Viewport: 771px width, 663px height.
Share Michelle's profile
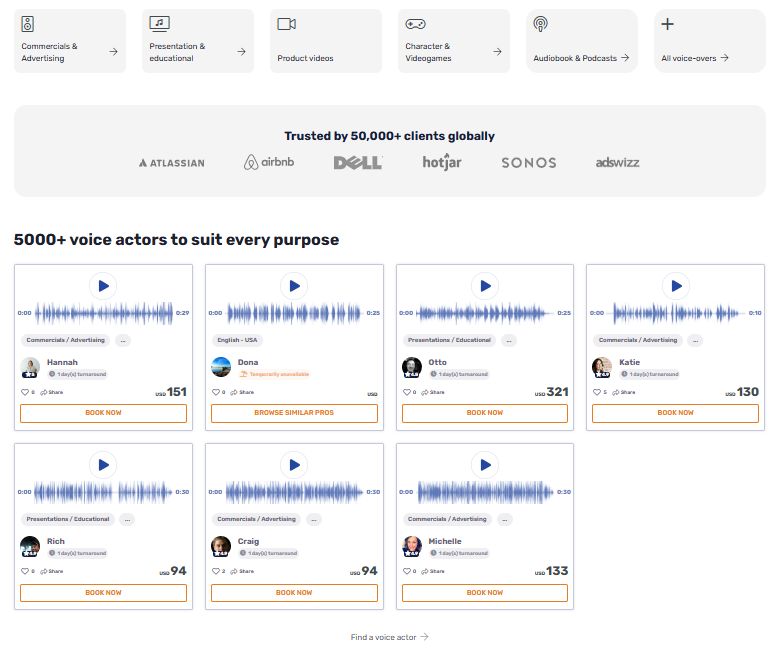[x=433, y=572]
